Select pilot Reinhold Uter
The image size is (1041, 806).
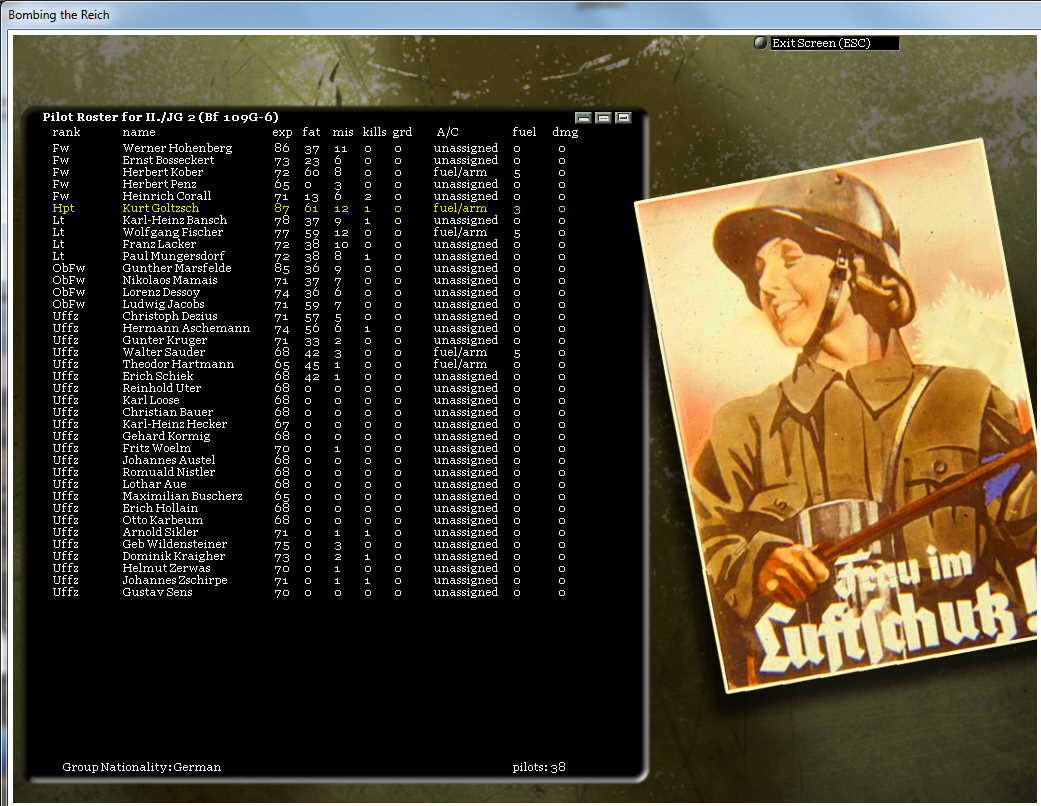161,387
